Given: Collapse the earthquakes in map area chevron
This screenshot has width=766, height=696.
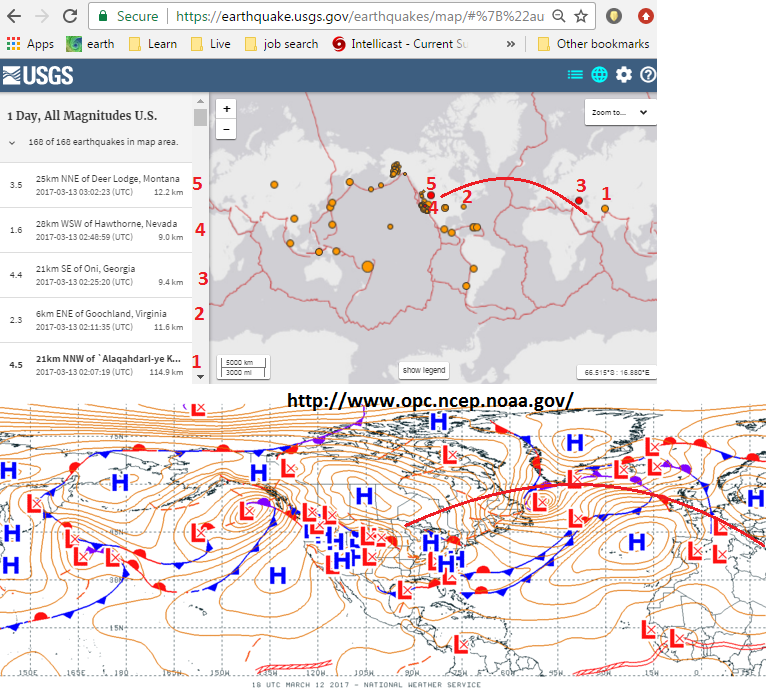Looking at the screenshot, I should 12,143.
